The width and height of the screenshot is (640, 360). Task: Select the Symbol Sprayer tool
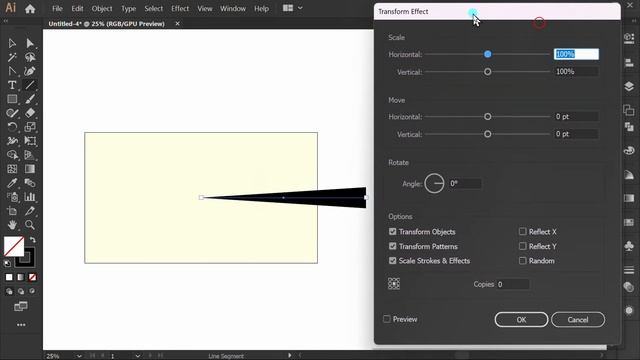(12, 197)
